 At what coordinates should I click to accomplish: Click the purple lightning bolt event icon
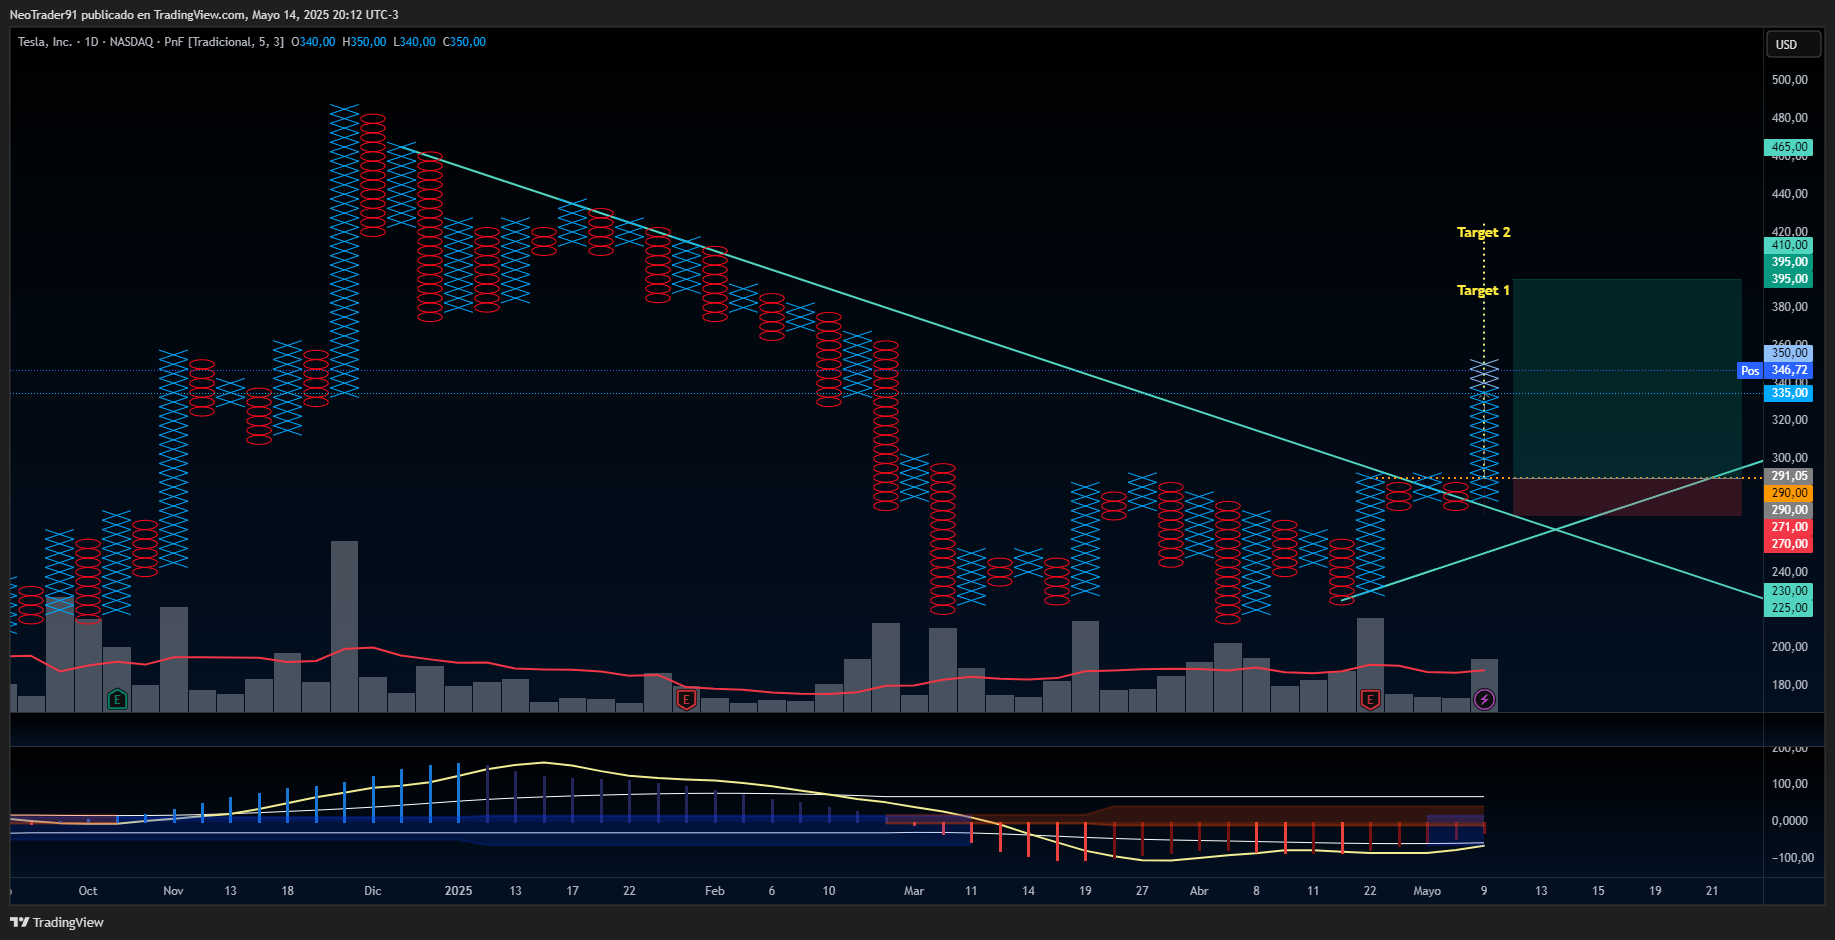coord(1484,699)
